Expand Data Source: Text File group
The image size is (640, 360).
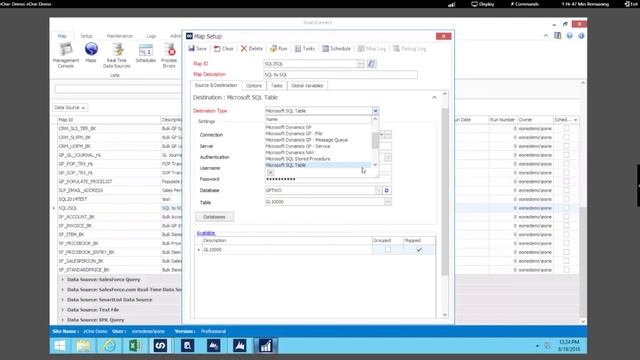(x=62, y=310)
